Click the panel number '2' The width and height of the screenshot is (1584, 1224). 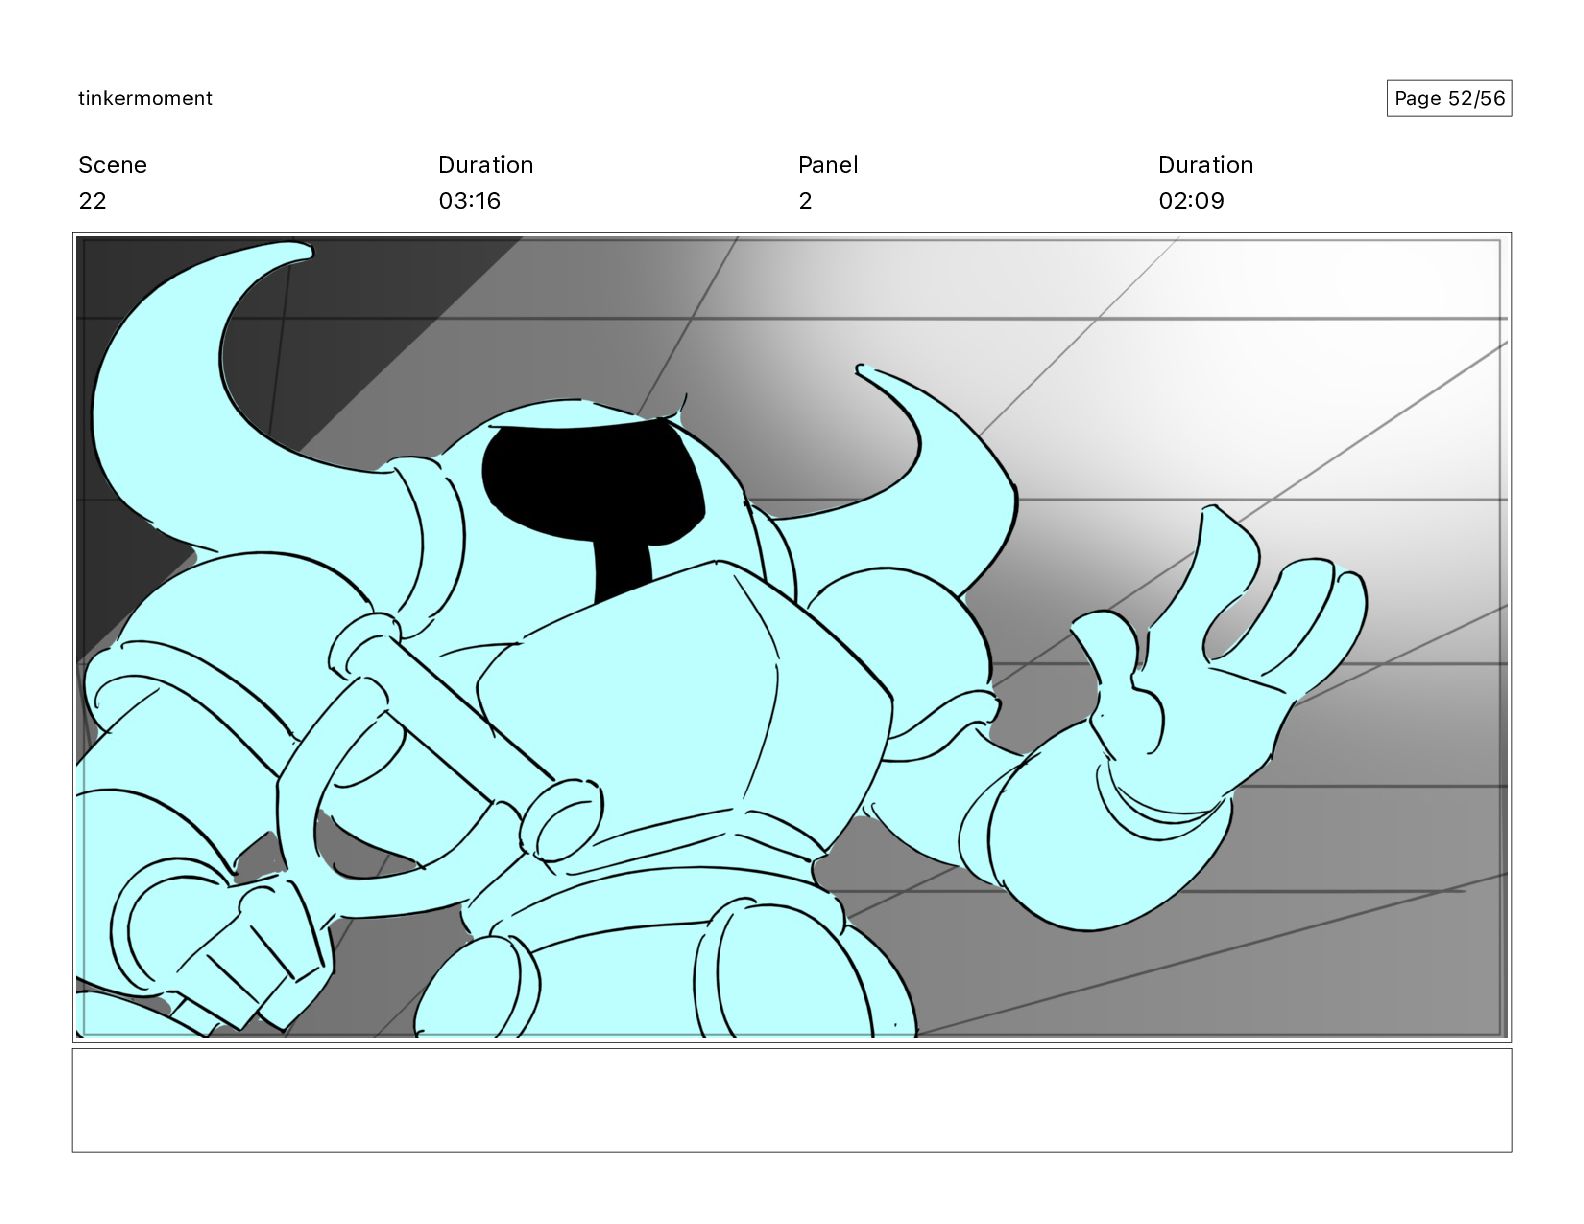coord(805,201)
